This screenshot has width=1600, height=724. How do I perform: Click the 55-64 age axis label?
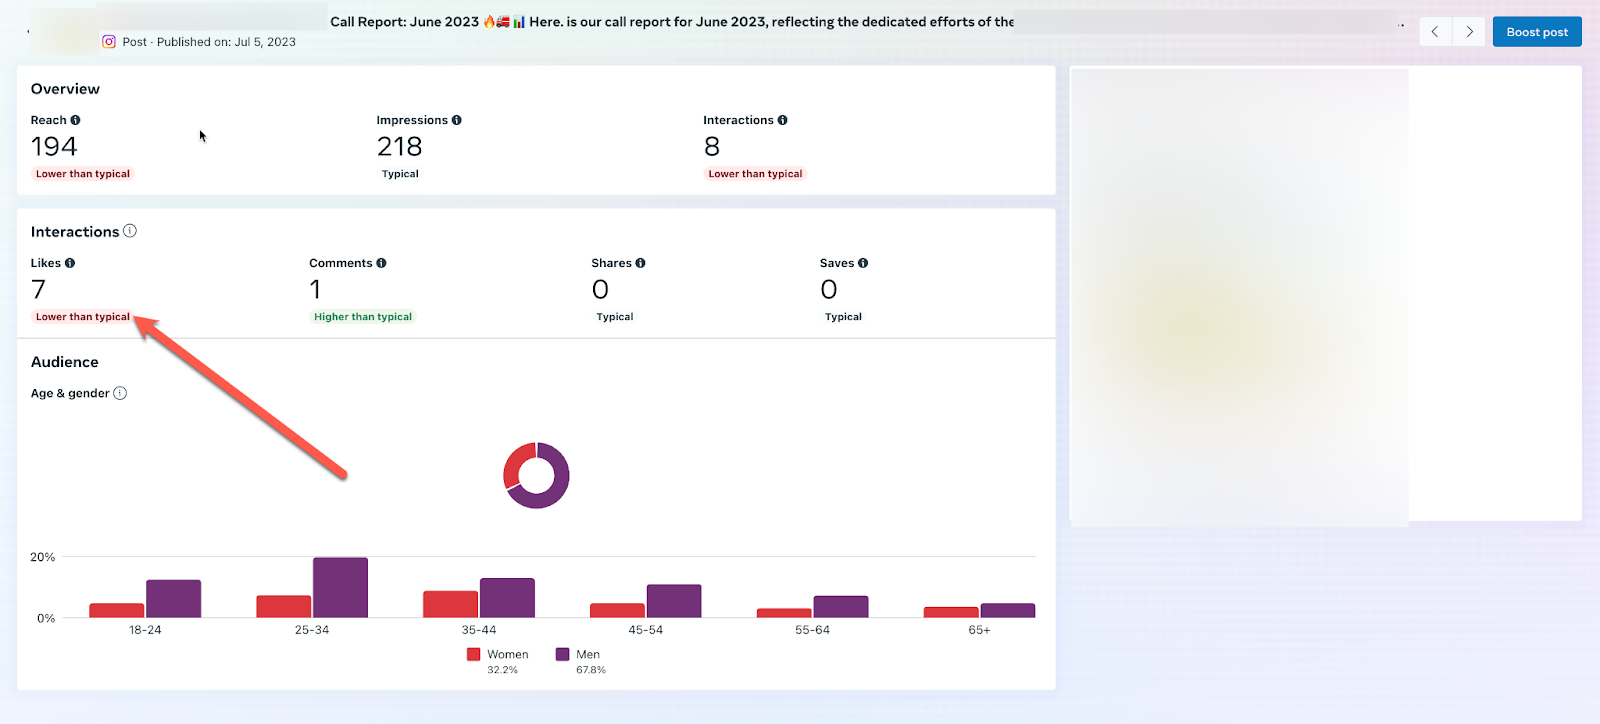tap(813, 630)
